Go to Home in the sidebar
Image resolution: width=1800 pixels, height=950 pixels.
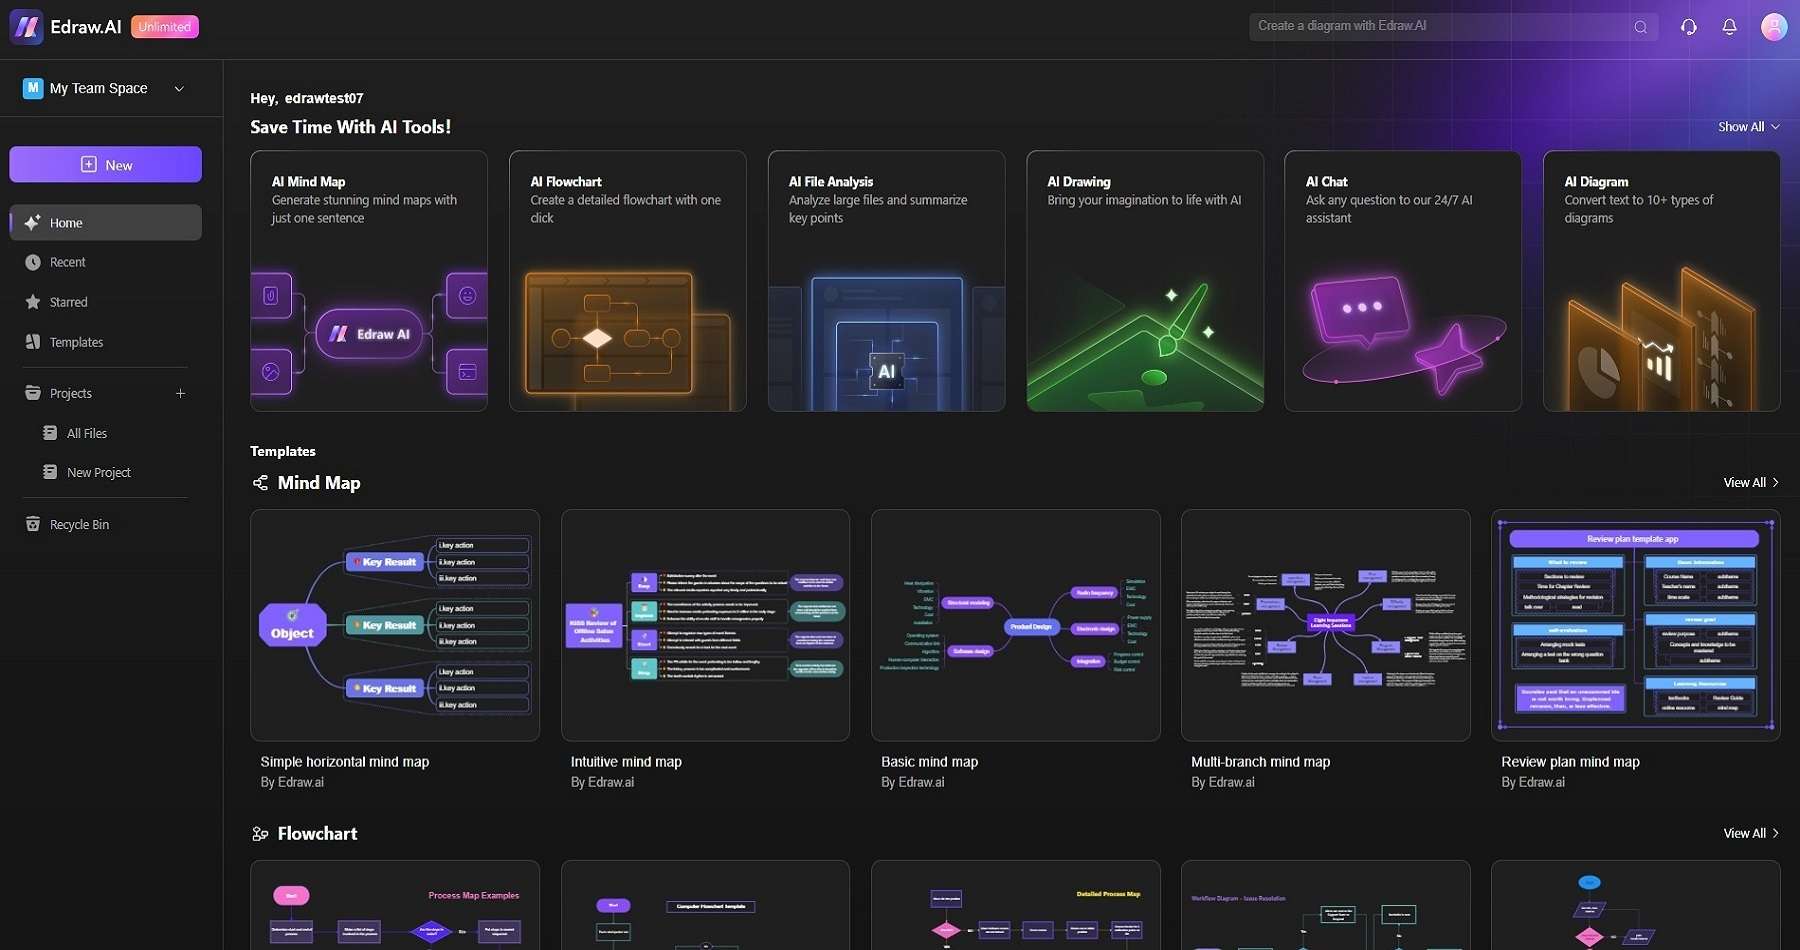click(x=105, y=222)
